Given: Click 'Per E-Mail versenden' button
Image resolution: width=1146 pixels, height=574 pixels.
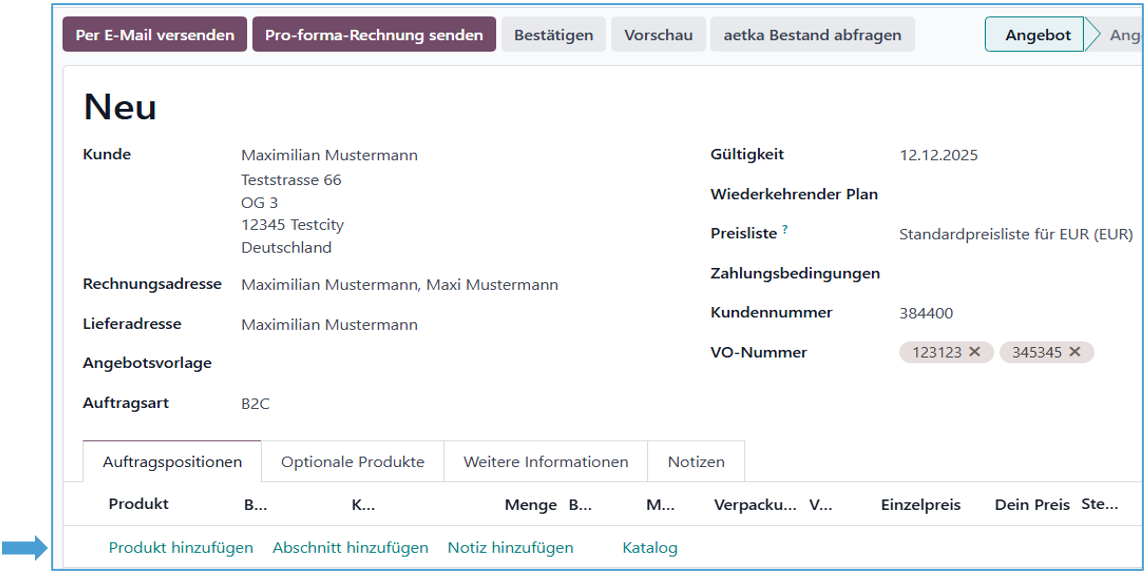Looking at the screenshot, I should click(155, 35).
